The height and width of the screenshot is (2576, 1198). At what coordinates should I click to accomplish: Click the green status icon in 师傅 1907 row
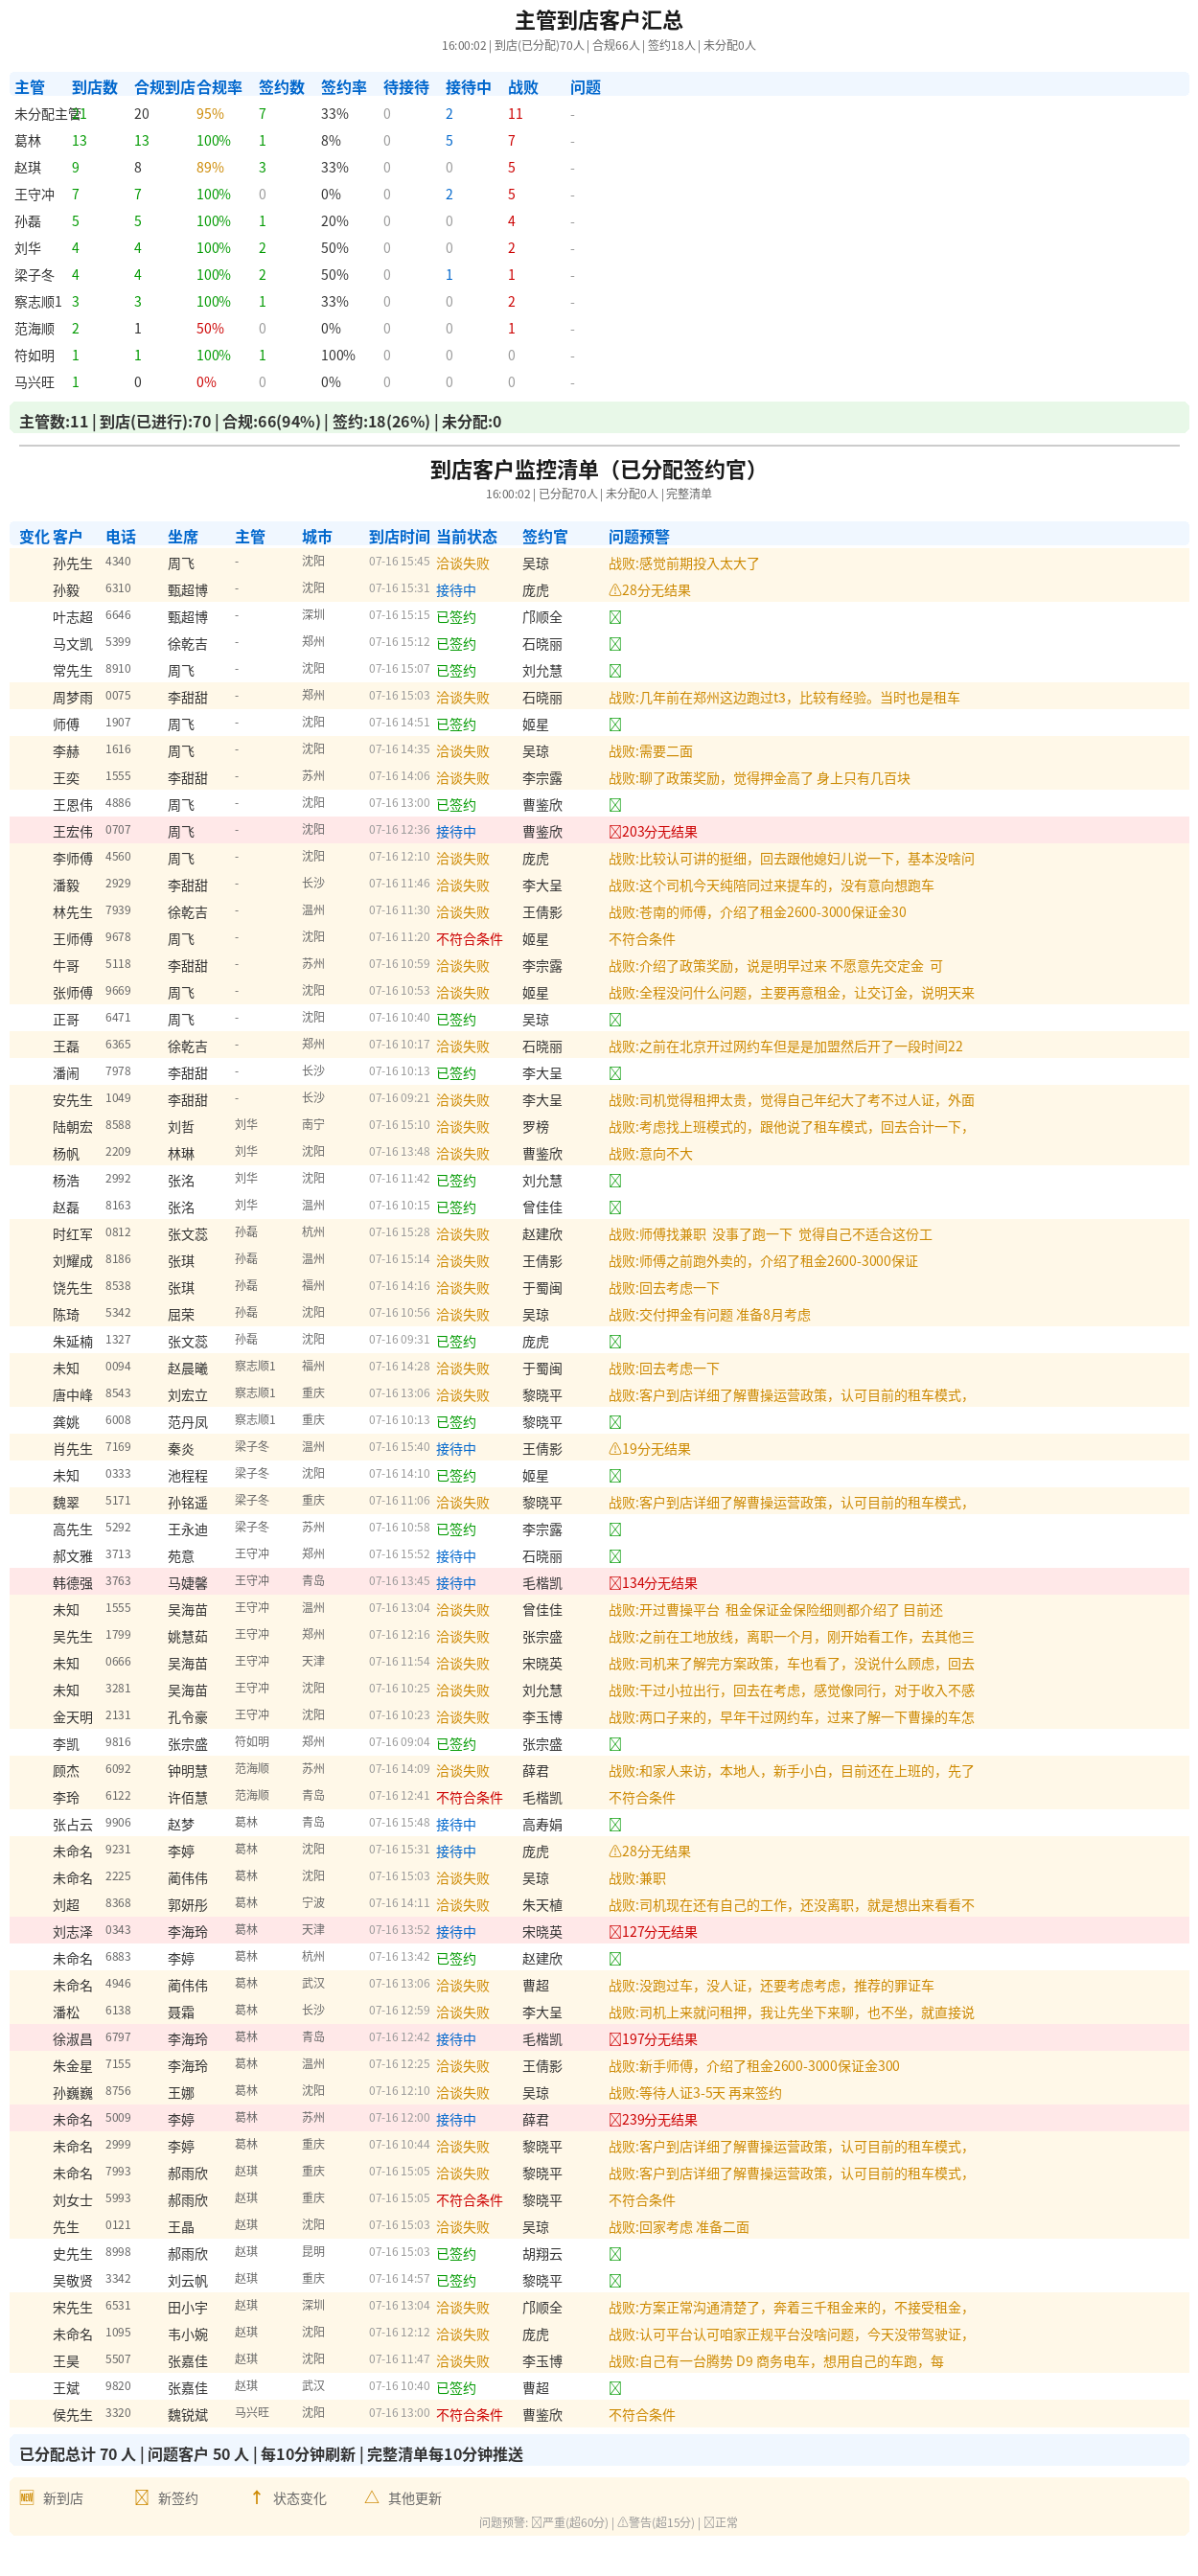point(615,724)
